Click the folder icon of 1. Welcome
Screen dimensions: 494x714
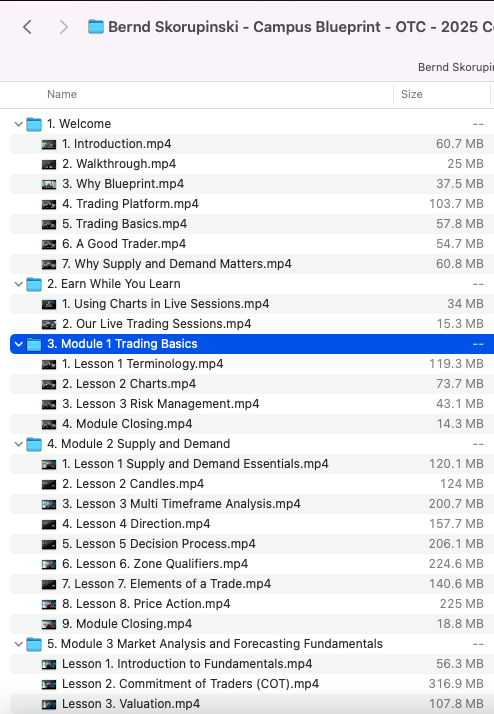34,124
